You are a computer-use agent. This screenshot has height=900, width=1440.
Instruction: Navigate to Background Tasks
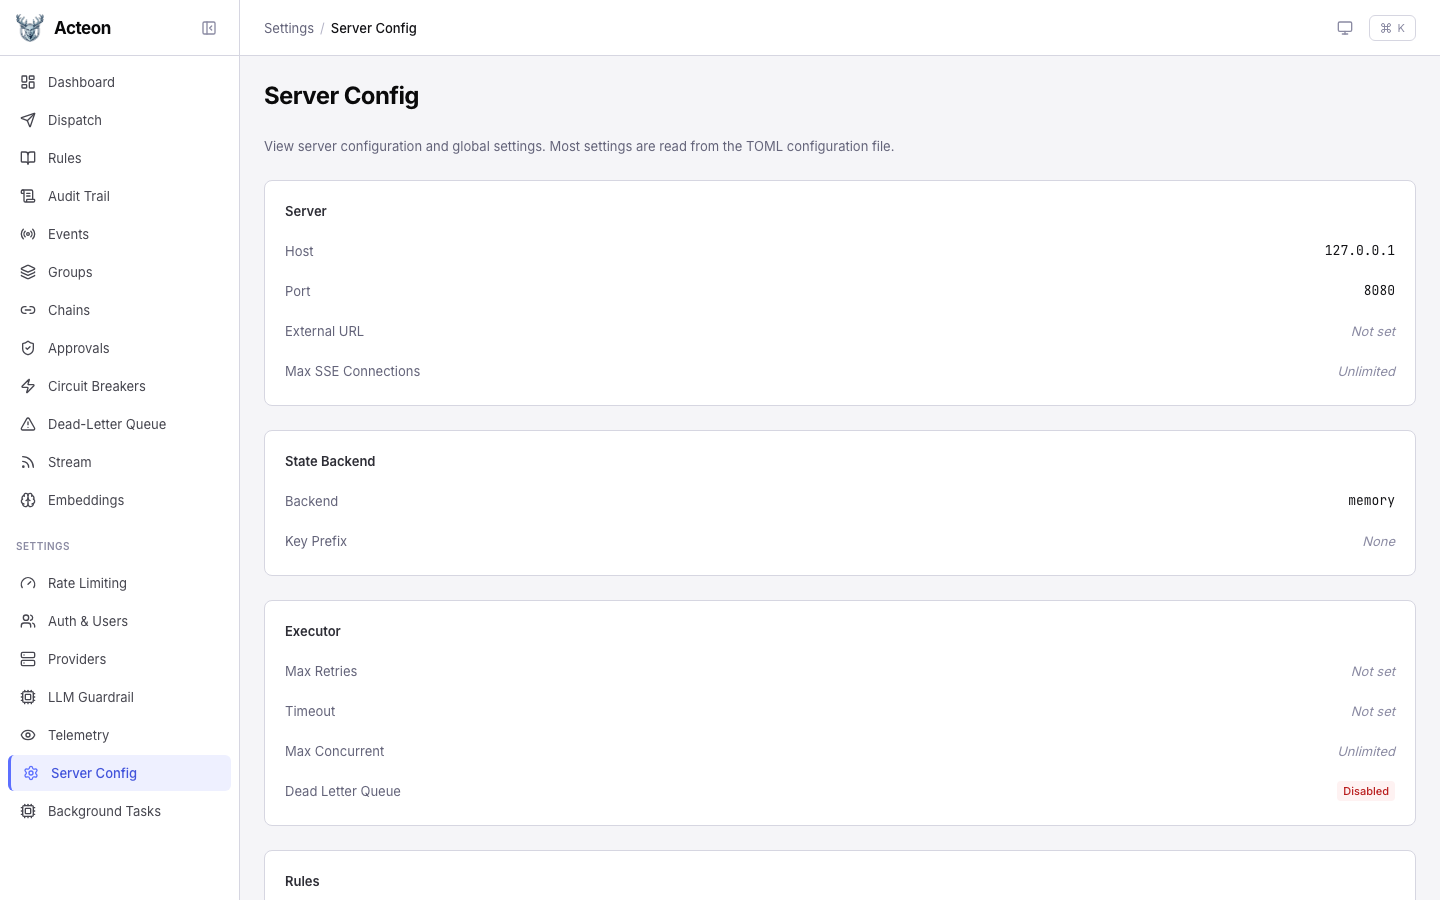[x=104, y=811]
